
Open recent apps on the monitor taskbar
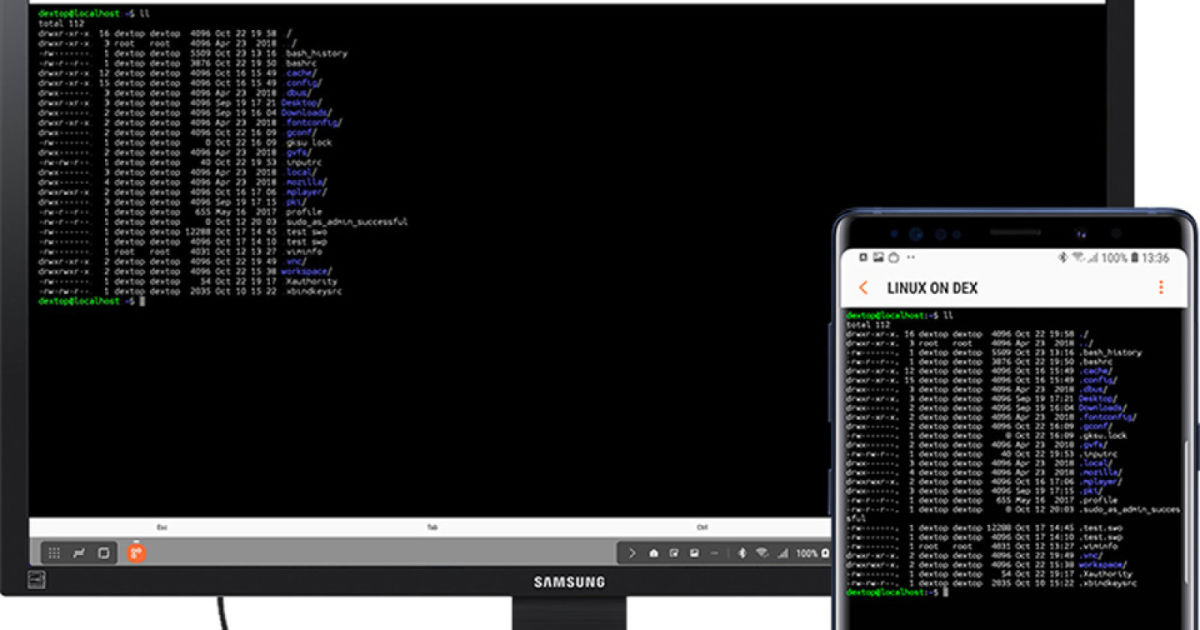click(78, 552)
